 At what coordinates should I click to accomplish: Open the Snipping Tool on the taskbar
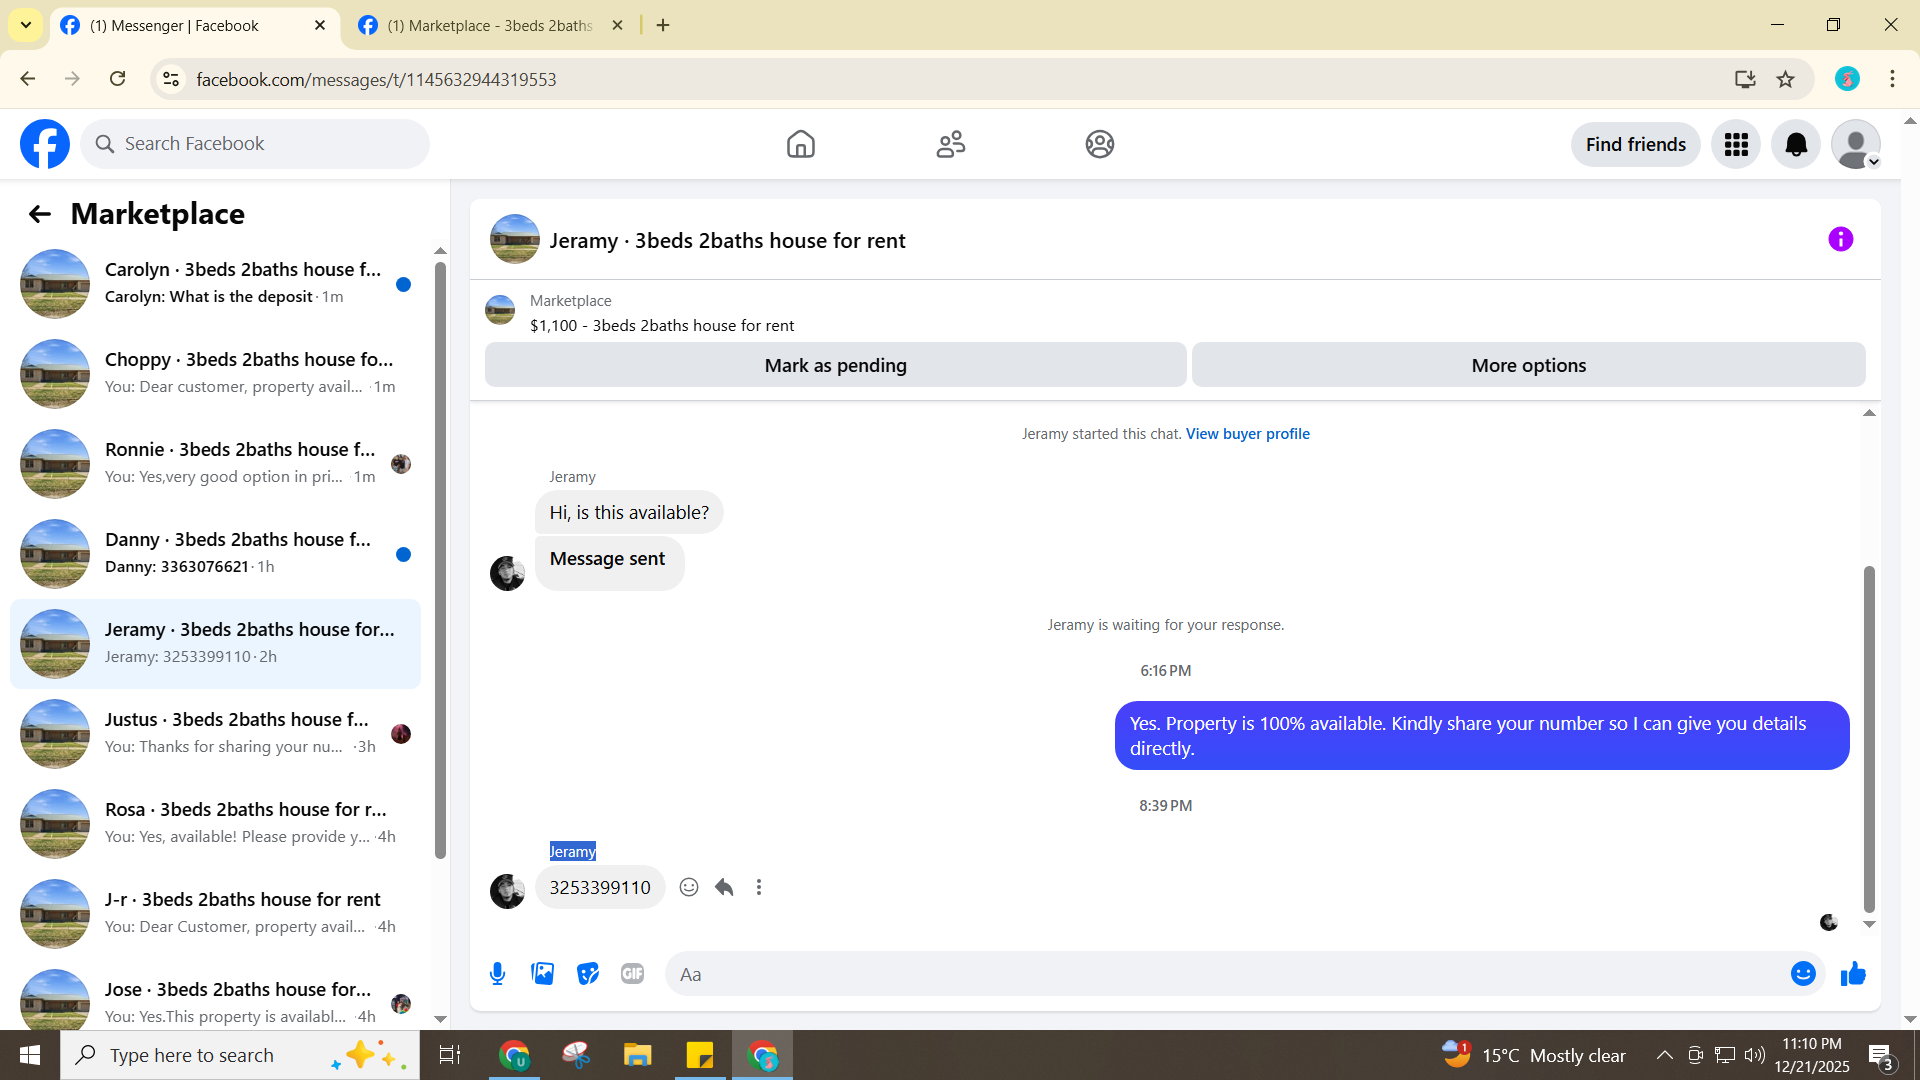576,1055
